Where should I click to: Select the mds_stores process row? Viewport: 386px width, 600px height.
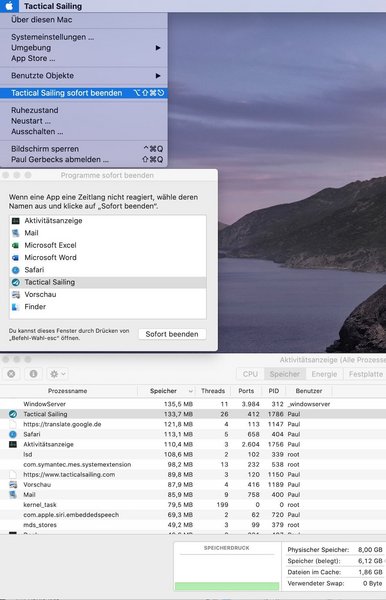(193, 525)
